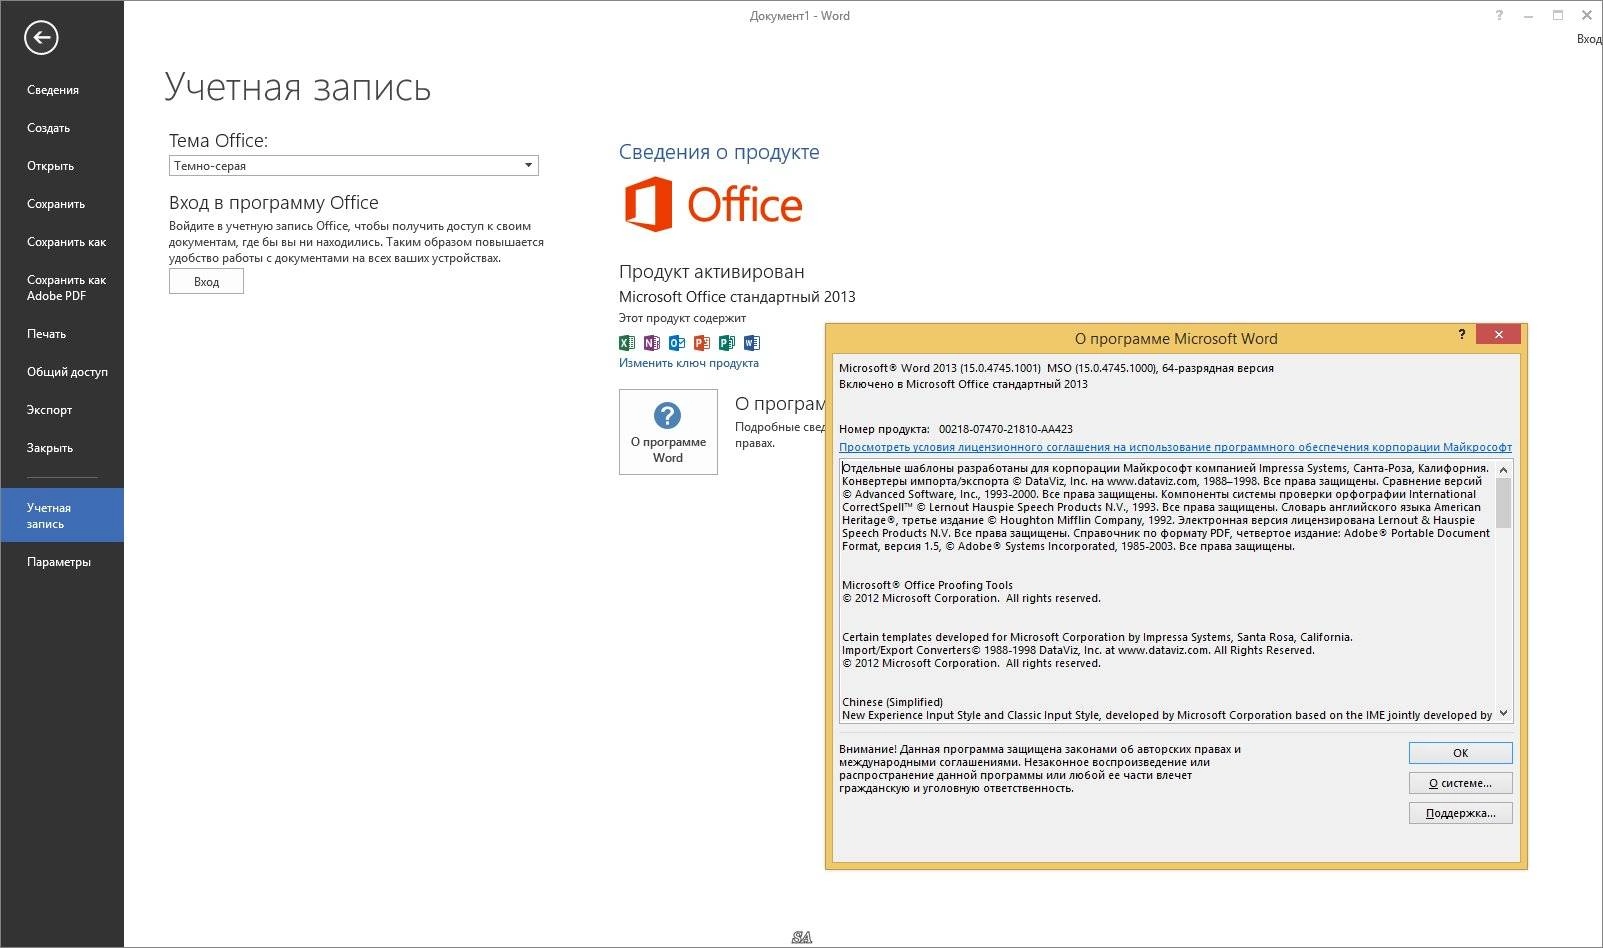The height and width of the screenshot is (948, 1603).
Task: Click the Outlook icon in product contents
Action: tap(677, 342)
